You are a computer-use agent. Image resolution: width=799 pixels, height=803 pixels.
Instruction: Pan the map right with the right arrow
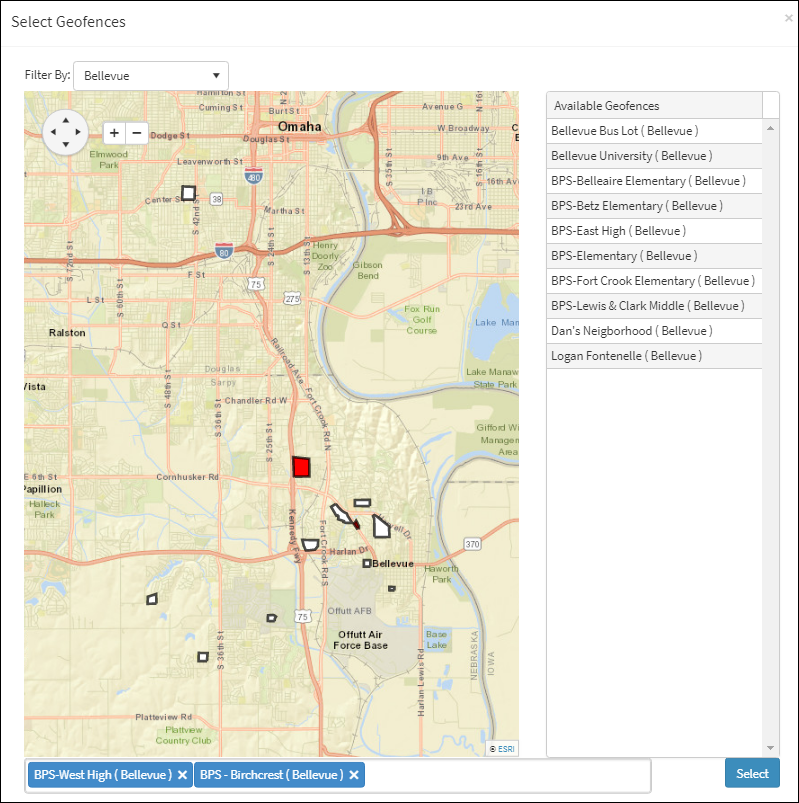[x=78, y=132]
